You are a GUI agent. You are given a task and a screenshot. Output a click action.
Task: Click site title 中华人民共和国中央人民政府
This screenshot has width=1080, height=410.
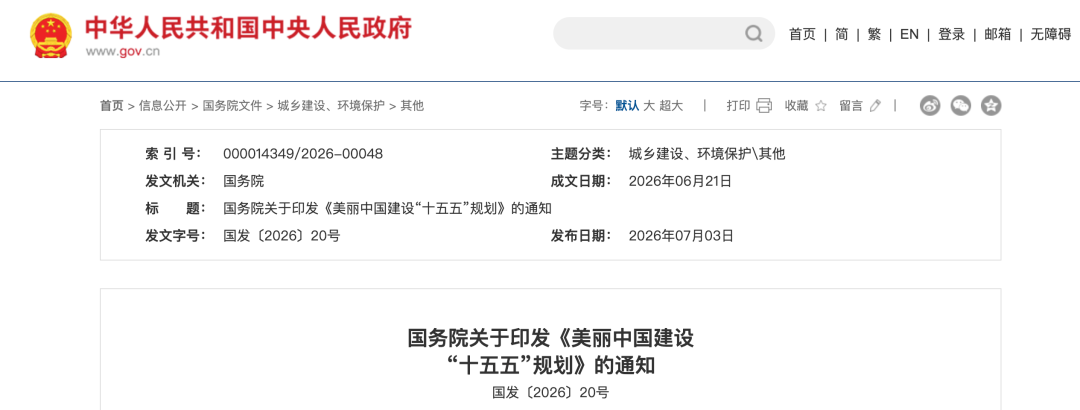coord(248,28)
